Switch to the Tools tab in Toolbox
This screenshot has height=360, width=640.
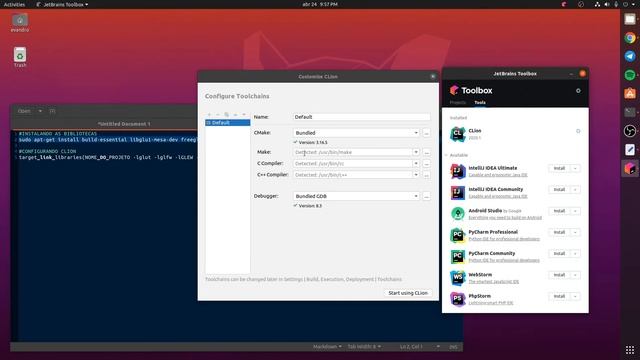click(x=480, y=102)
